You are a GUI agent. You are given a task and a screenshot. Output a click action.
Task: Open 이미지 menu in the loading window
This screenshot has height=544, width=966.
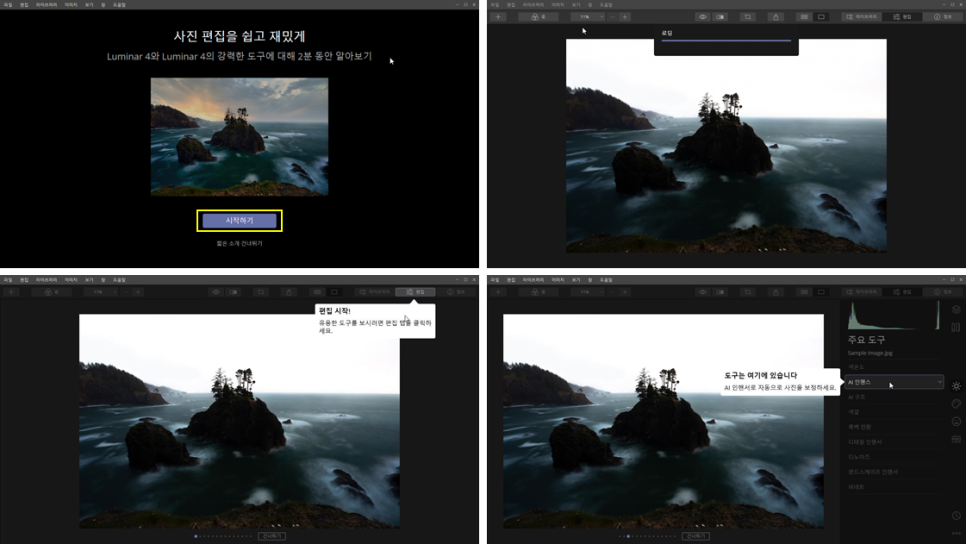(x=558, y=4)
